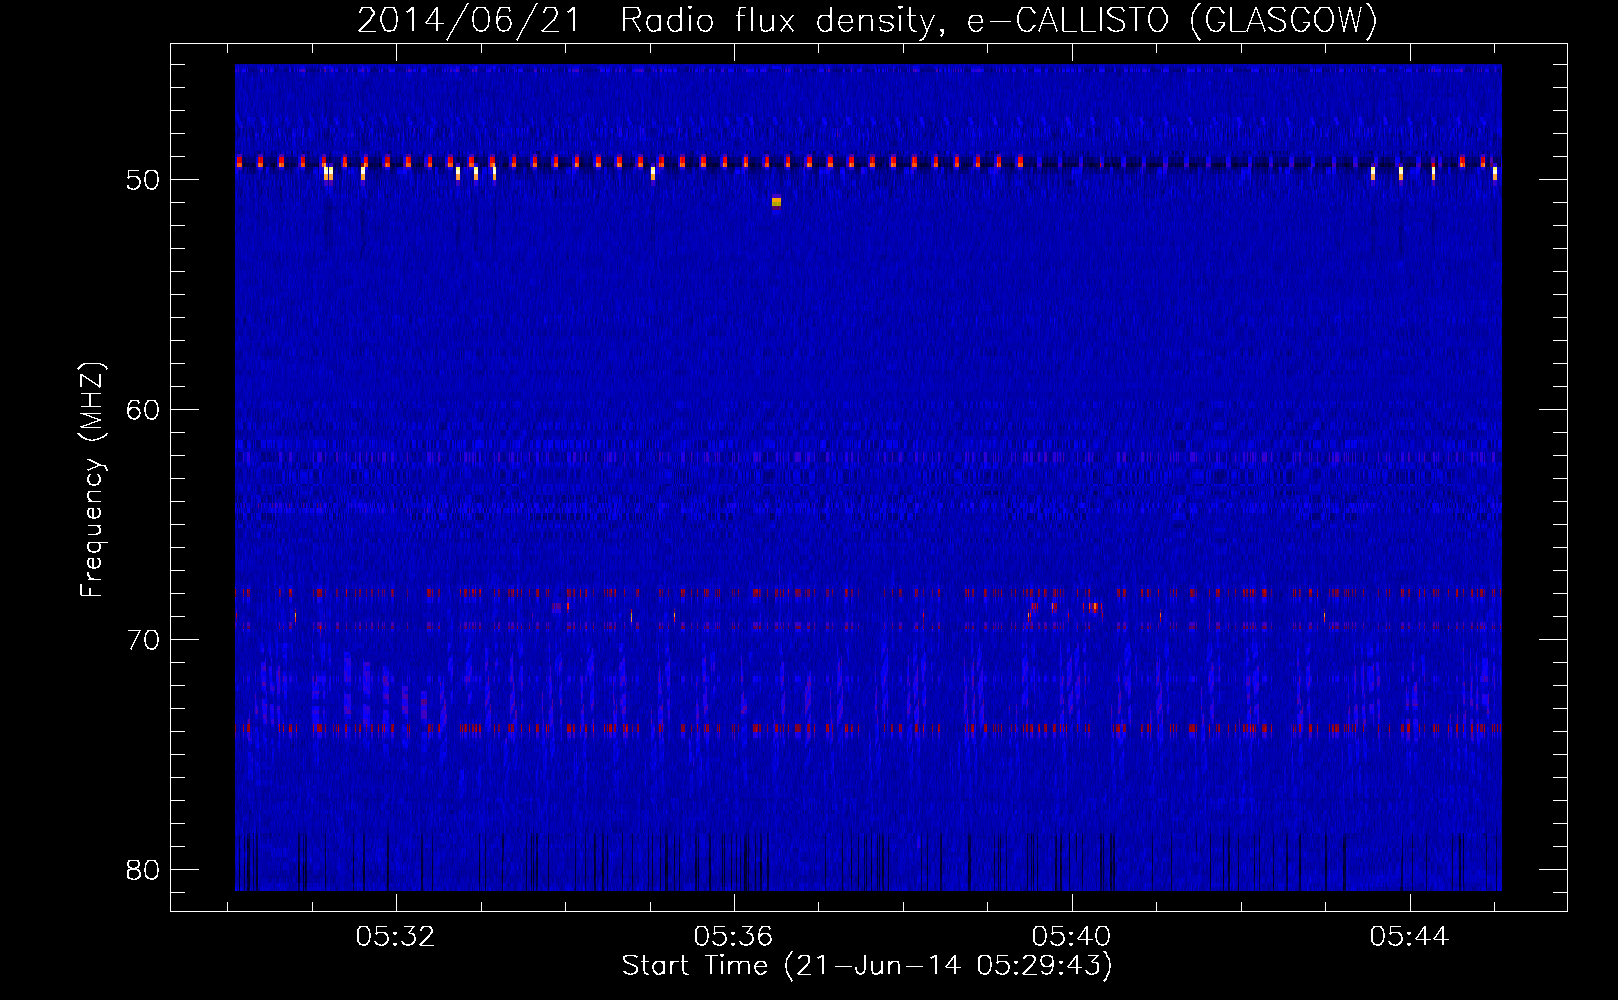This screenshot has width=1618, height=1000.
Task: Click the 05:40 time tick label
Action: pyautogui.click(x=1072, y=937)
